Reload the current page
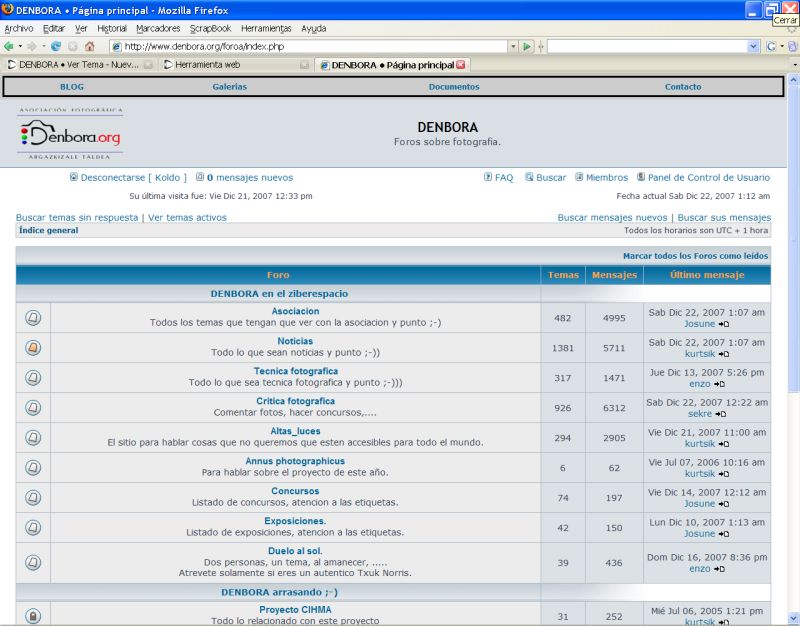 tap(56, 46)
